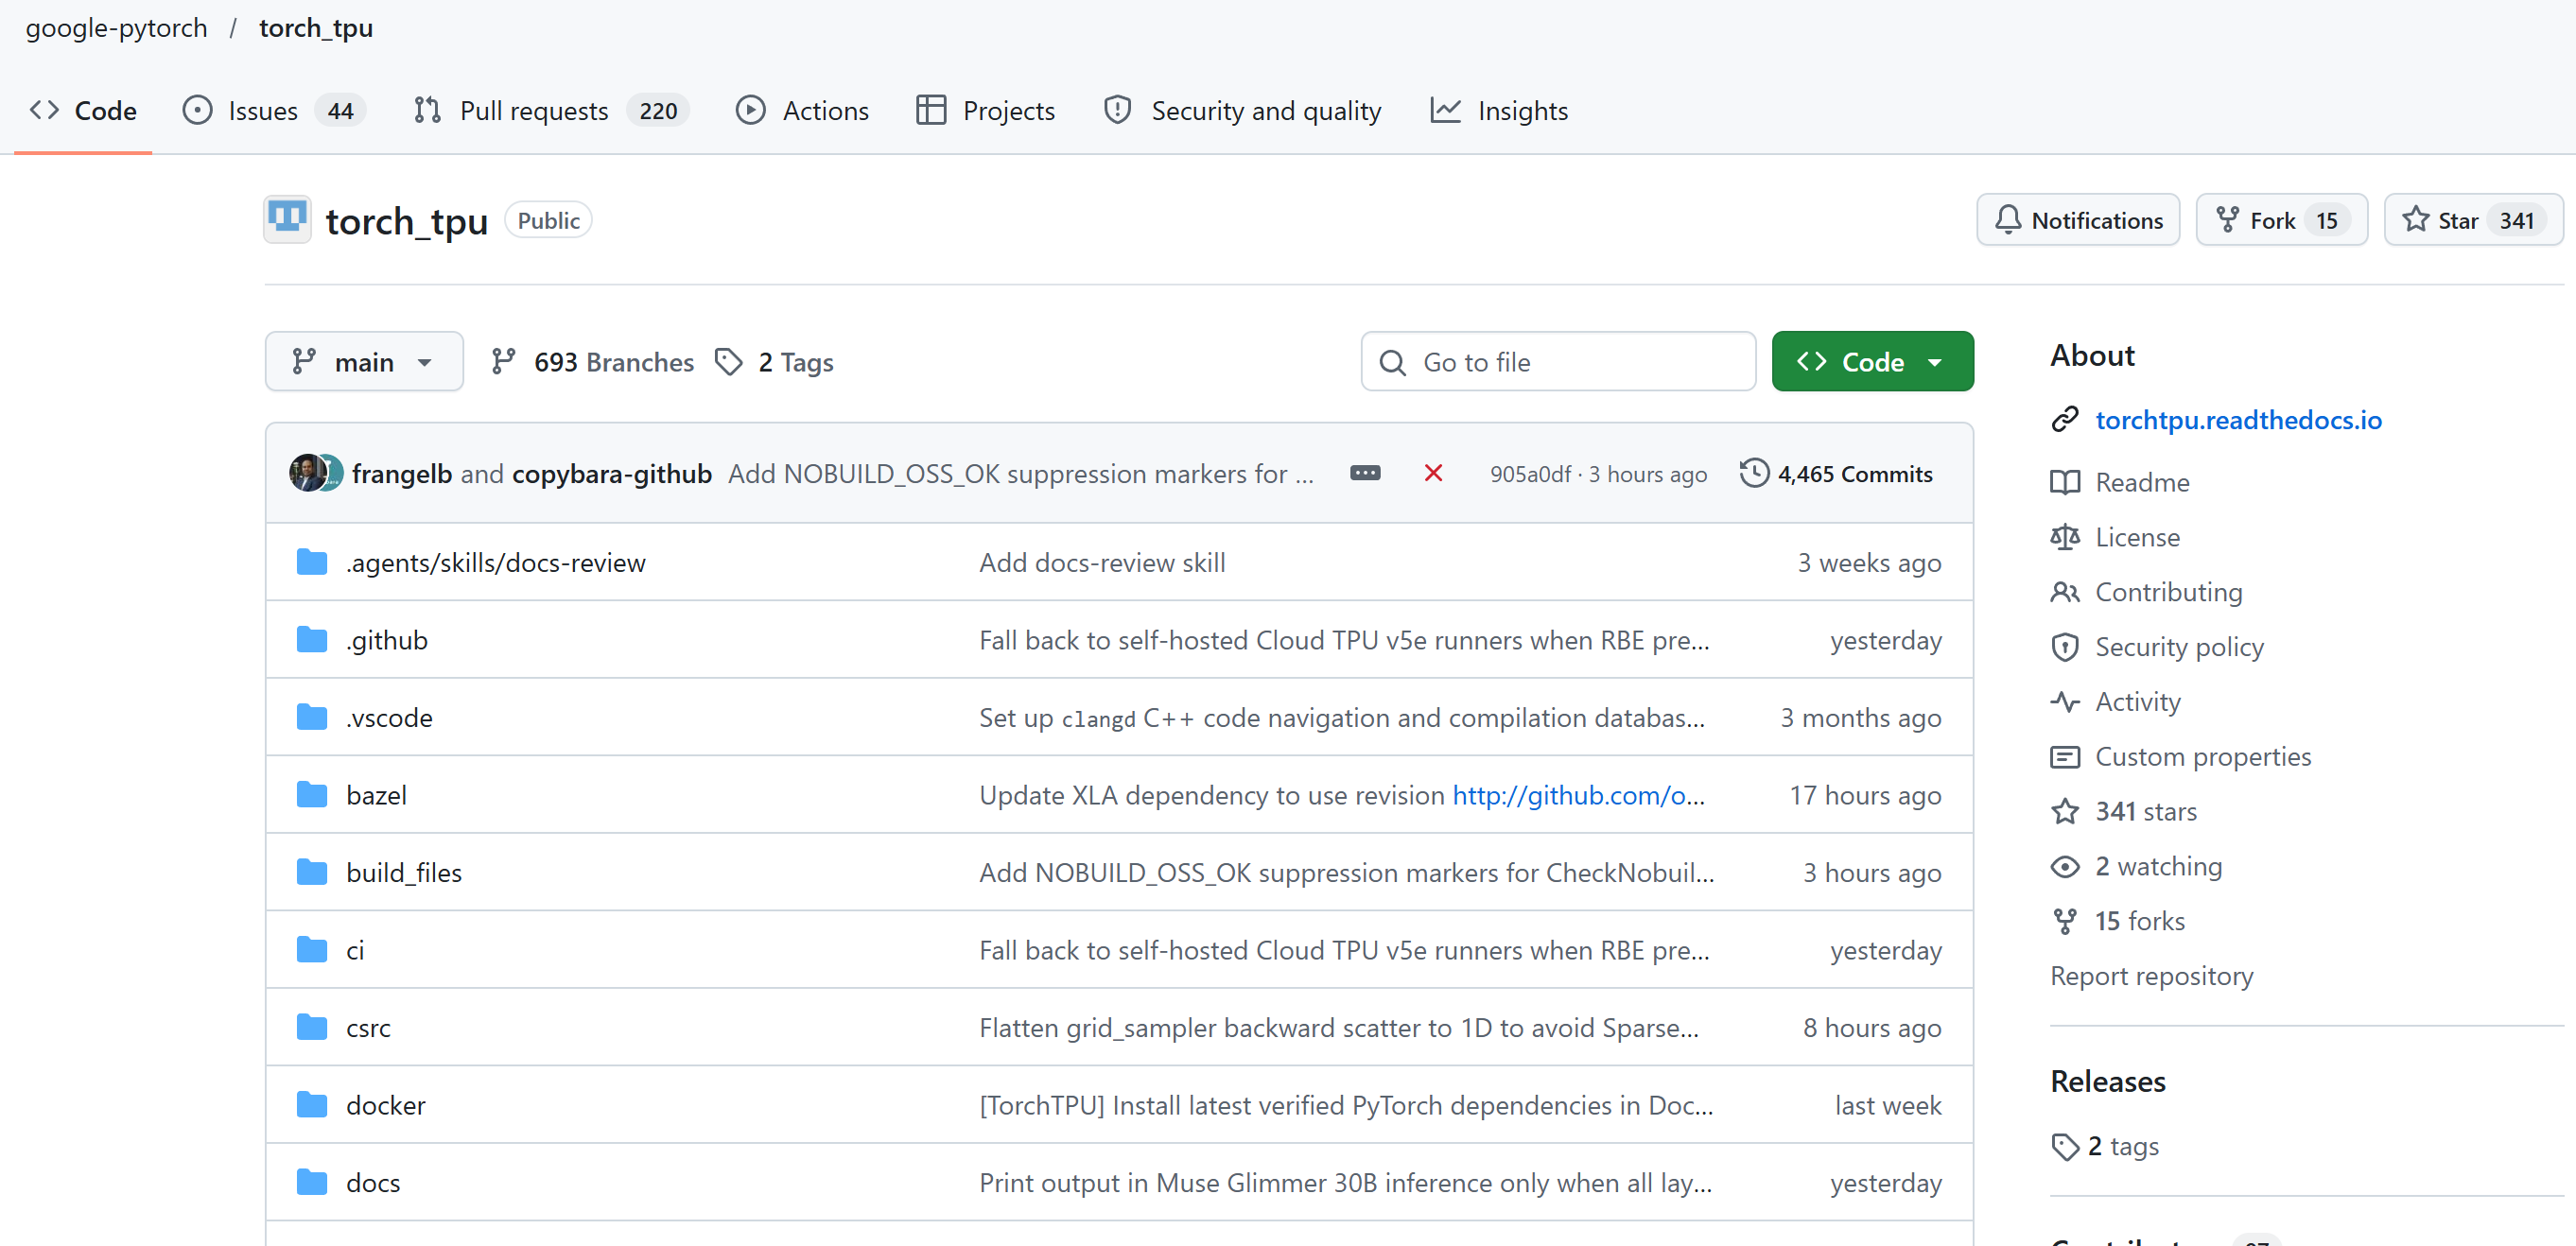The image size is (2576, 1246).
Task: Click the red X failed status icon
Action: 1433,473
